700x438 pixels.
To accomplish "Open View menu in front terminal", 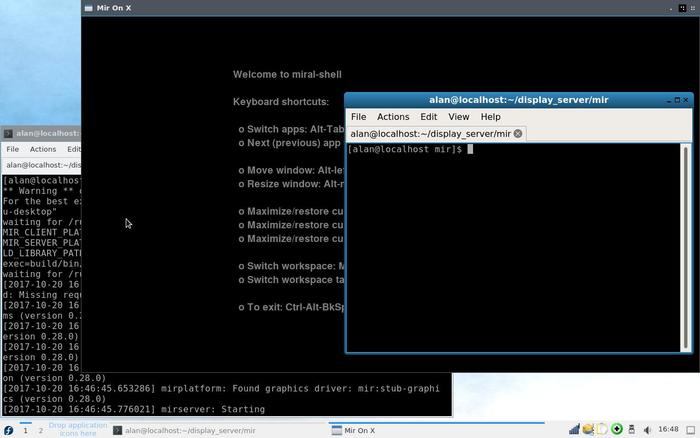I will pos(458,117).
